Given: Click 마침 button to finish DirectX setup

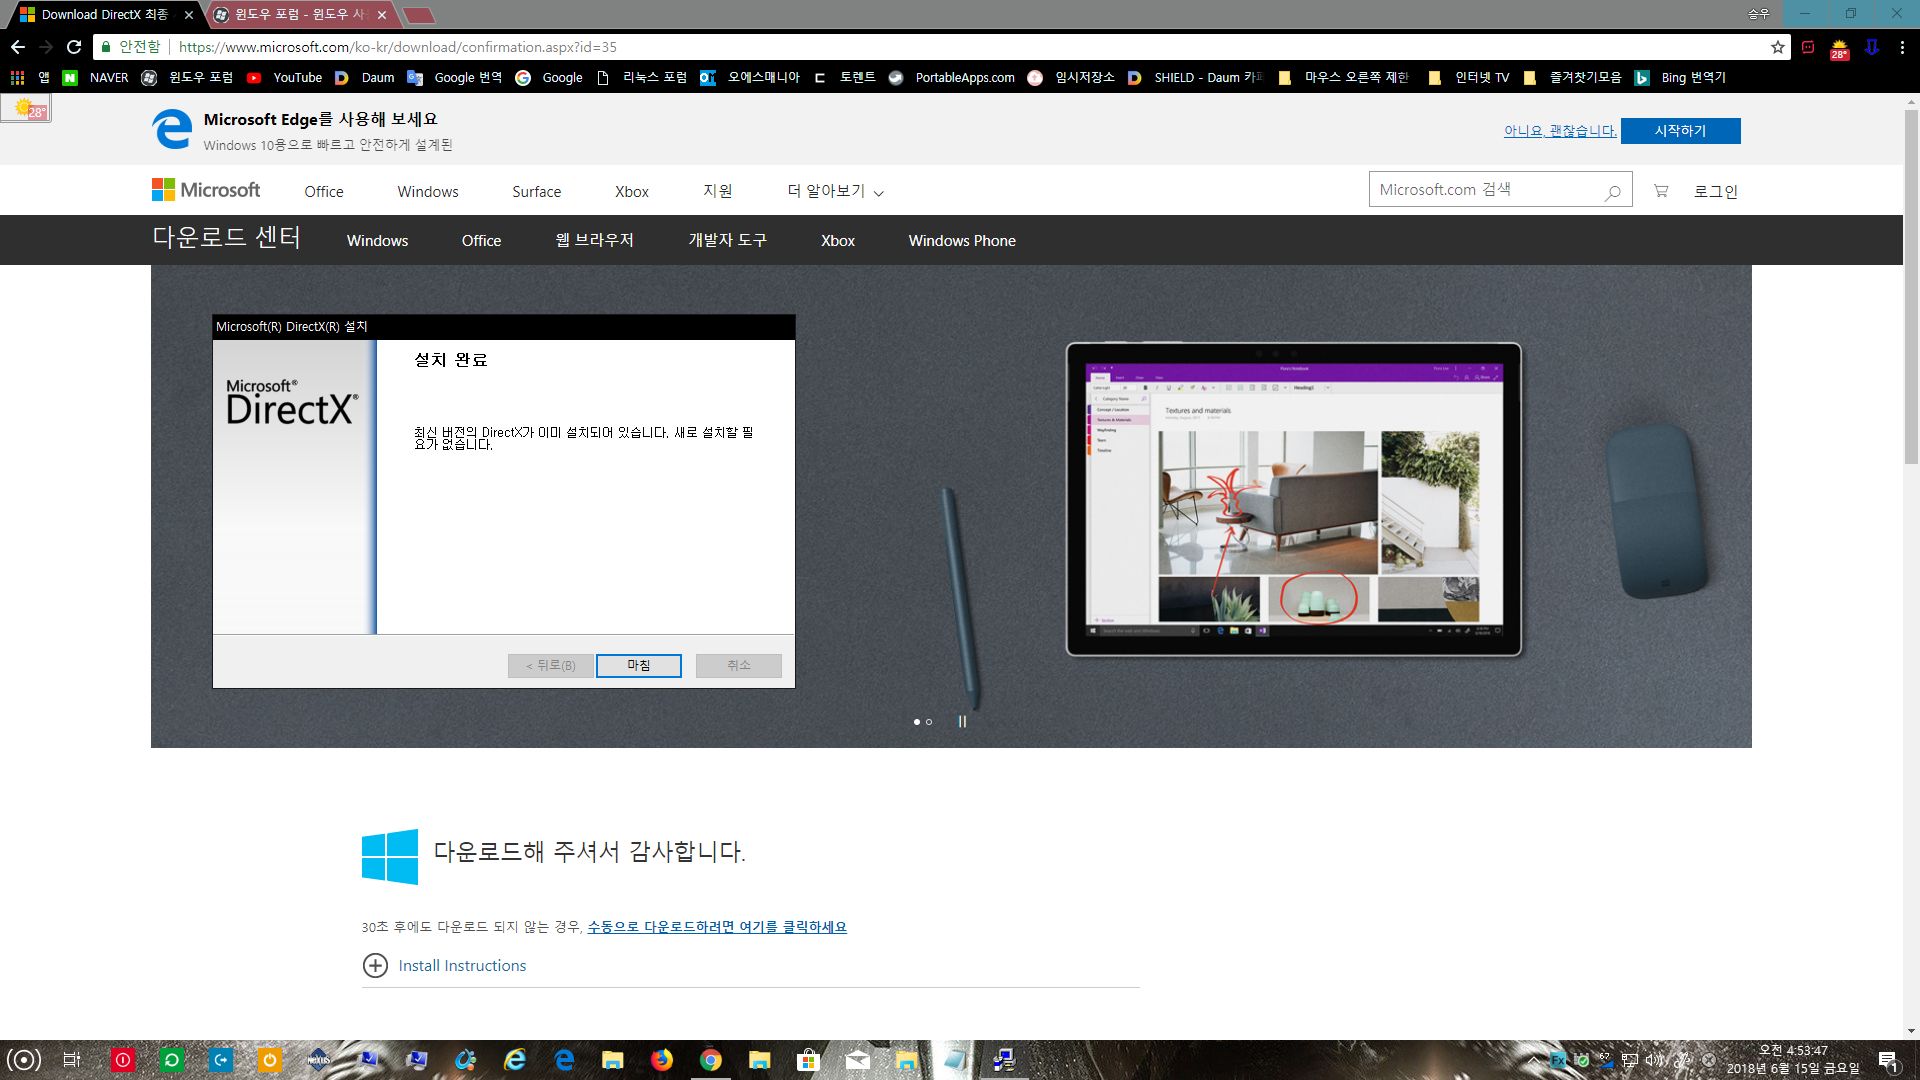Looking at the screenshot, I should click(638, 665).
